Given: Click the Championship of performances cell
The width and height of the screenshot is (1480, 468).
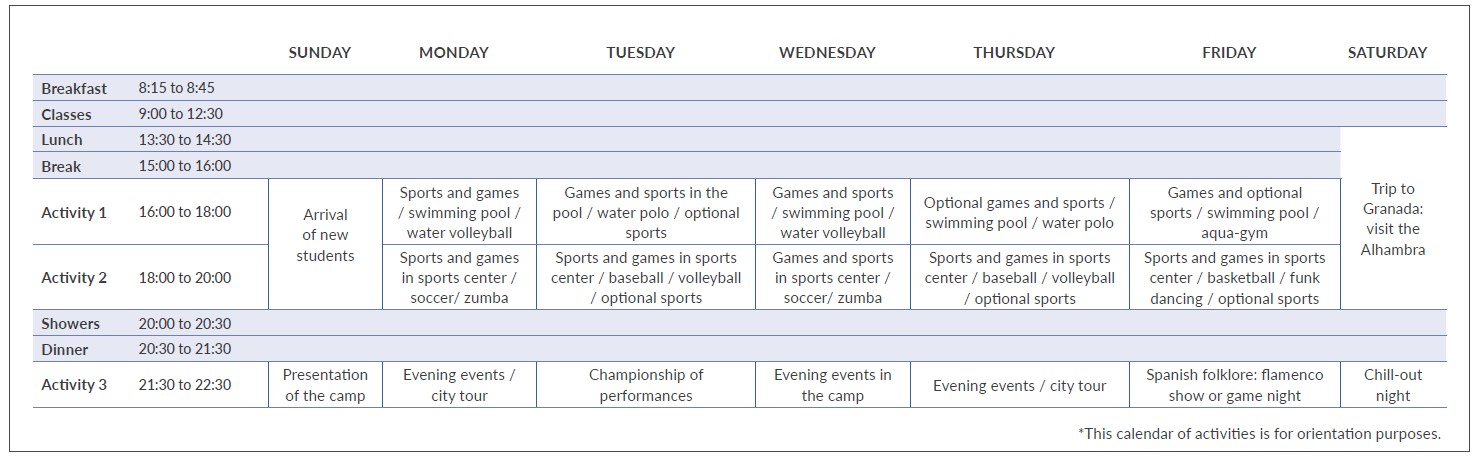Looking at the screenshot, I should pyautogui.click(x=646, y=385).
